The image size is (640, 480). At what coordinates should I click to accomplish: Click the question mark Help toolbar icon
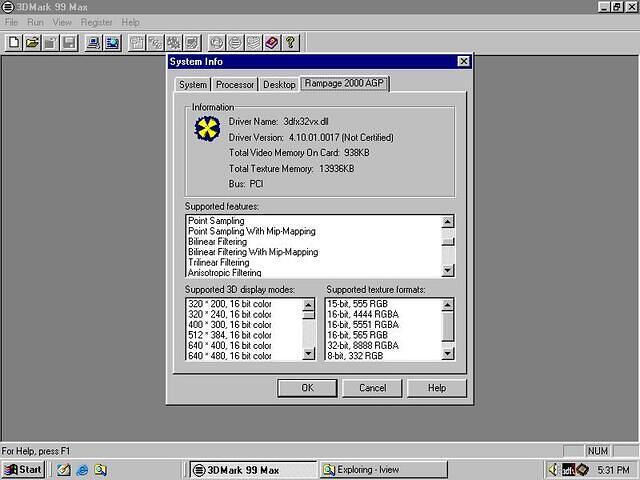coord(290,42)
